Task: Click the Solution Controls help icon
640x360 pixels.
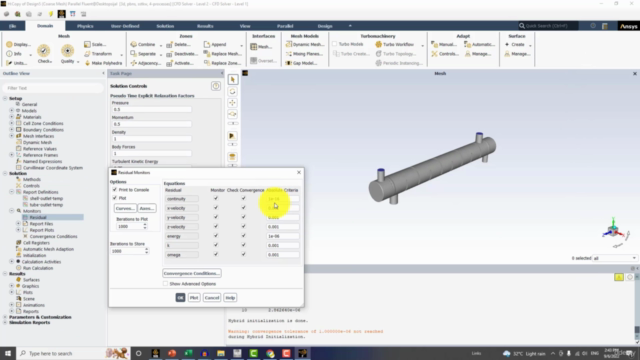Action: click(216, 86)
